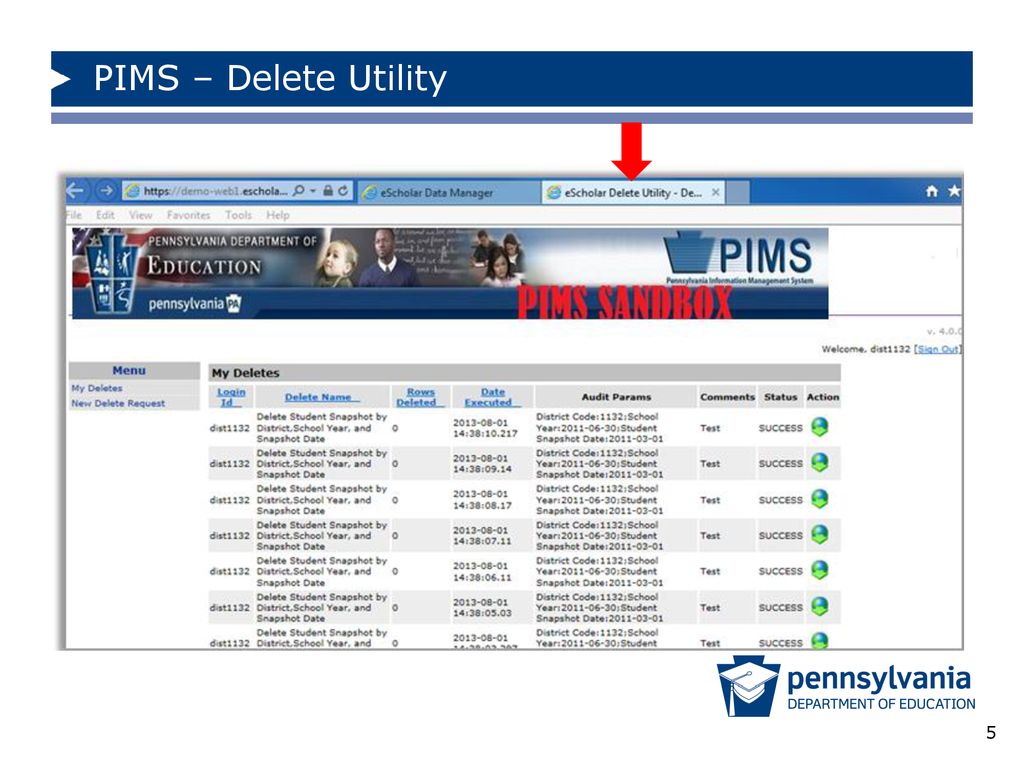Open the Tools menu

click(x=238, y=215)
